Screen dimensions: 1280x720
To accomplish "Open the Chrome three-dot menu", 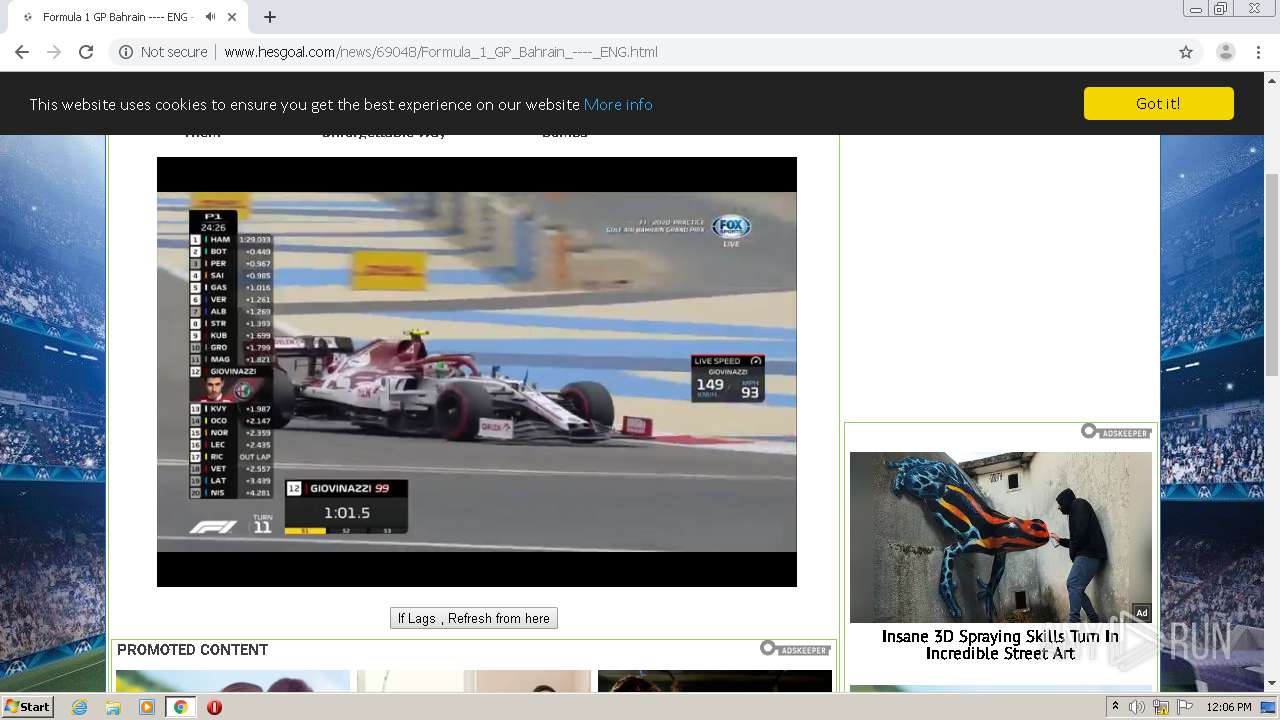I will tap(1258, 52).
